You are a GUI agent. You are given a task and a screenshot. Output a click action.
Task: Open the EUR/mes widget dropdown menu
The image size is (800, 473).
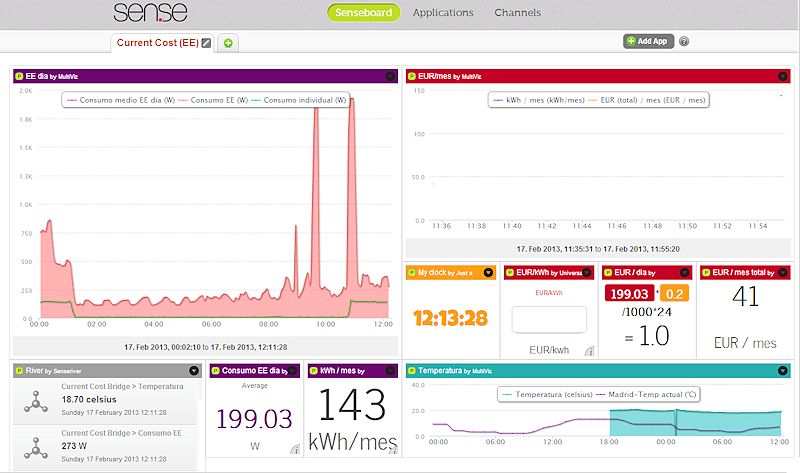783,77
